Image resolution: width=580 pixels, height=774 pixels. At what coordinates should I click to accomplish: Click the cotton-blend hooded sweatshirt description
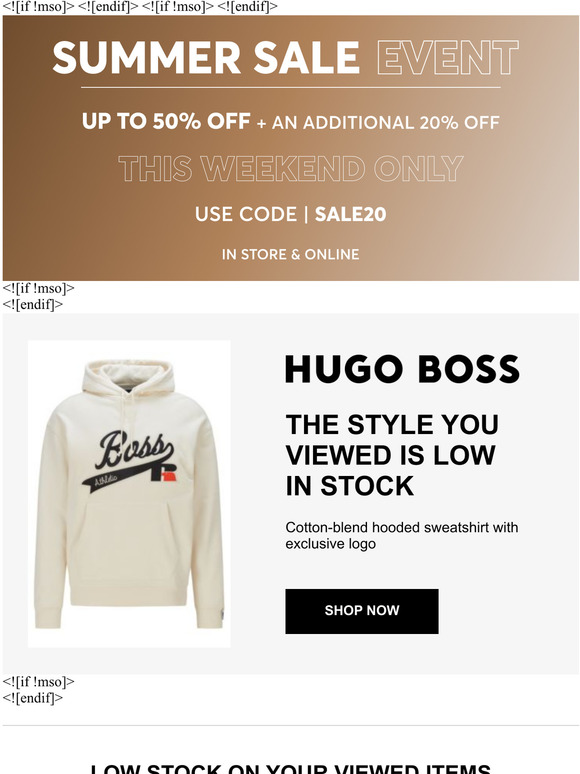pyautogui.click(x=402, y=536)
